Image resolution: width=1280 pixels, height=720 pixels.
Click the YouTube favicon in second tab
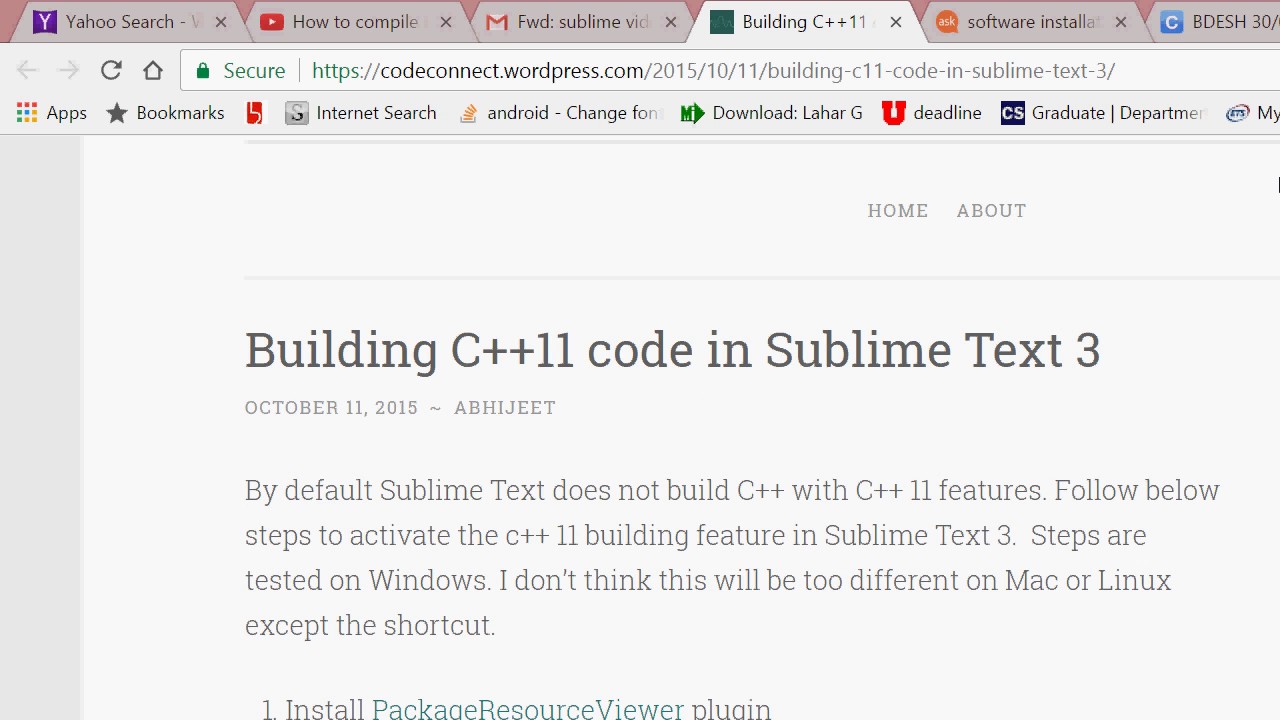tap(270, 22)
